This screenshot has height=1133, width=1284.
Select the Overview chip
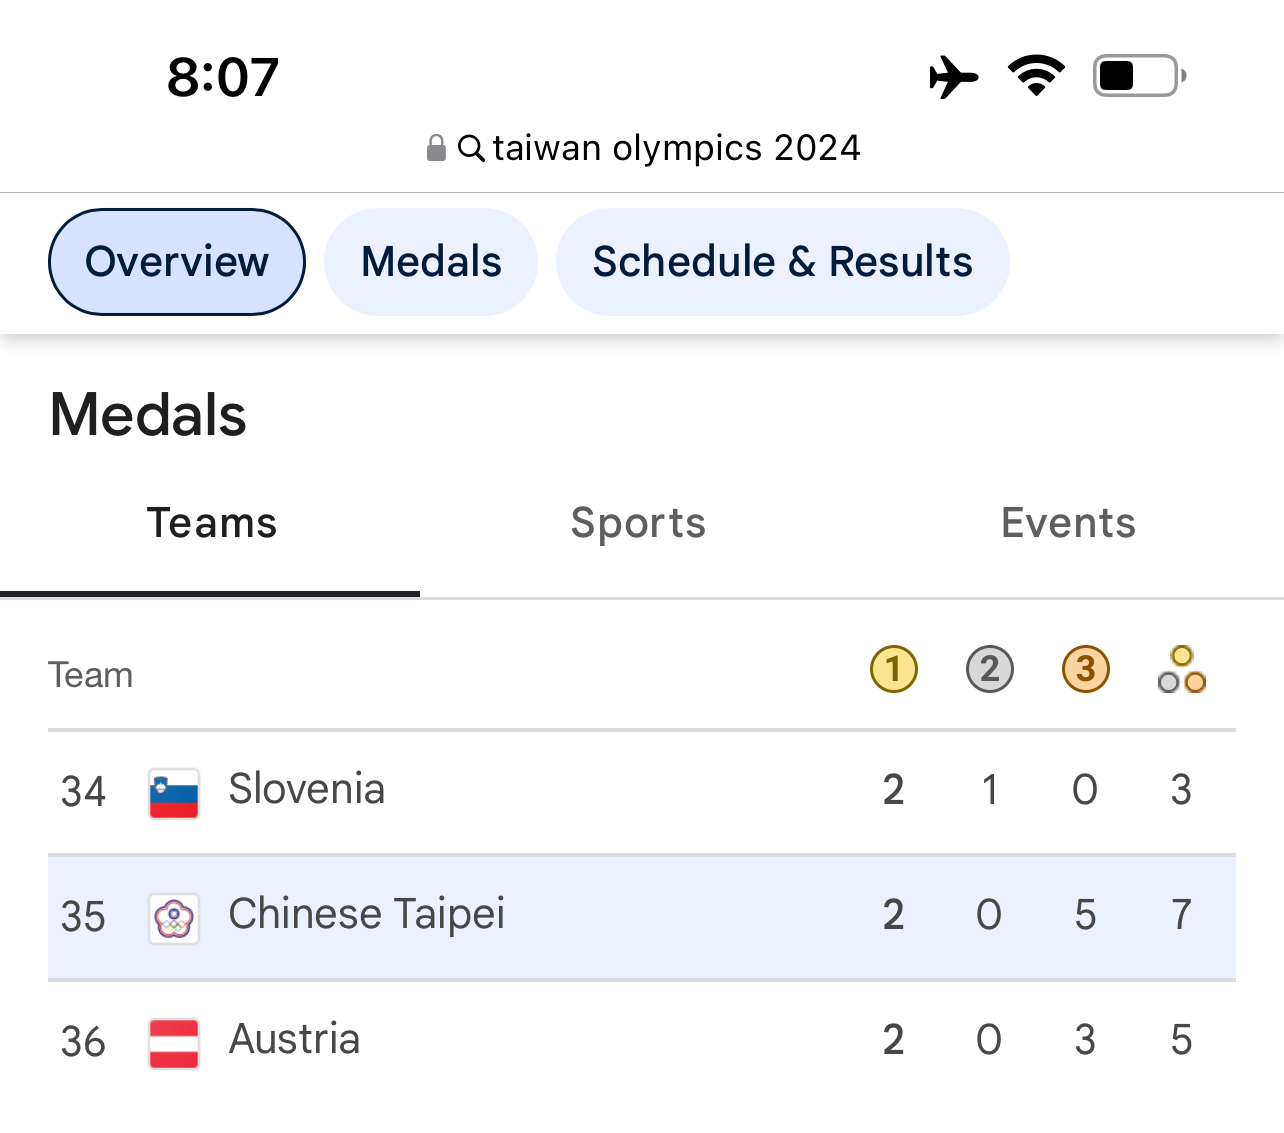pos(177,262)
